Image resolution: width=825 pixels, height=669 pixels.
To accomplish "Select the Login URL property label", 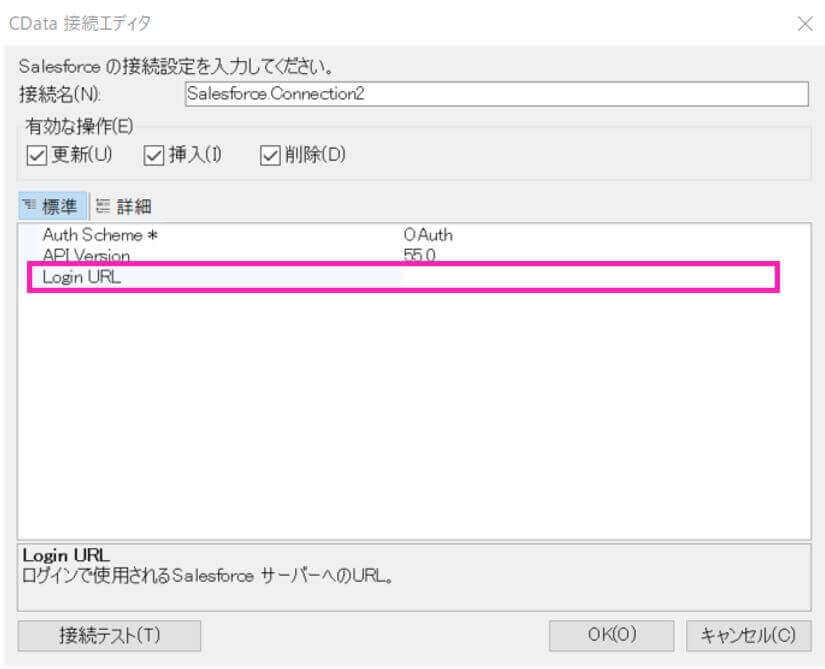I will tap(82, 277).
